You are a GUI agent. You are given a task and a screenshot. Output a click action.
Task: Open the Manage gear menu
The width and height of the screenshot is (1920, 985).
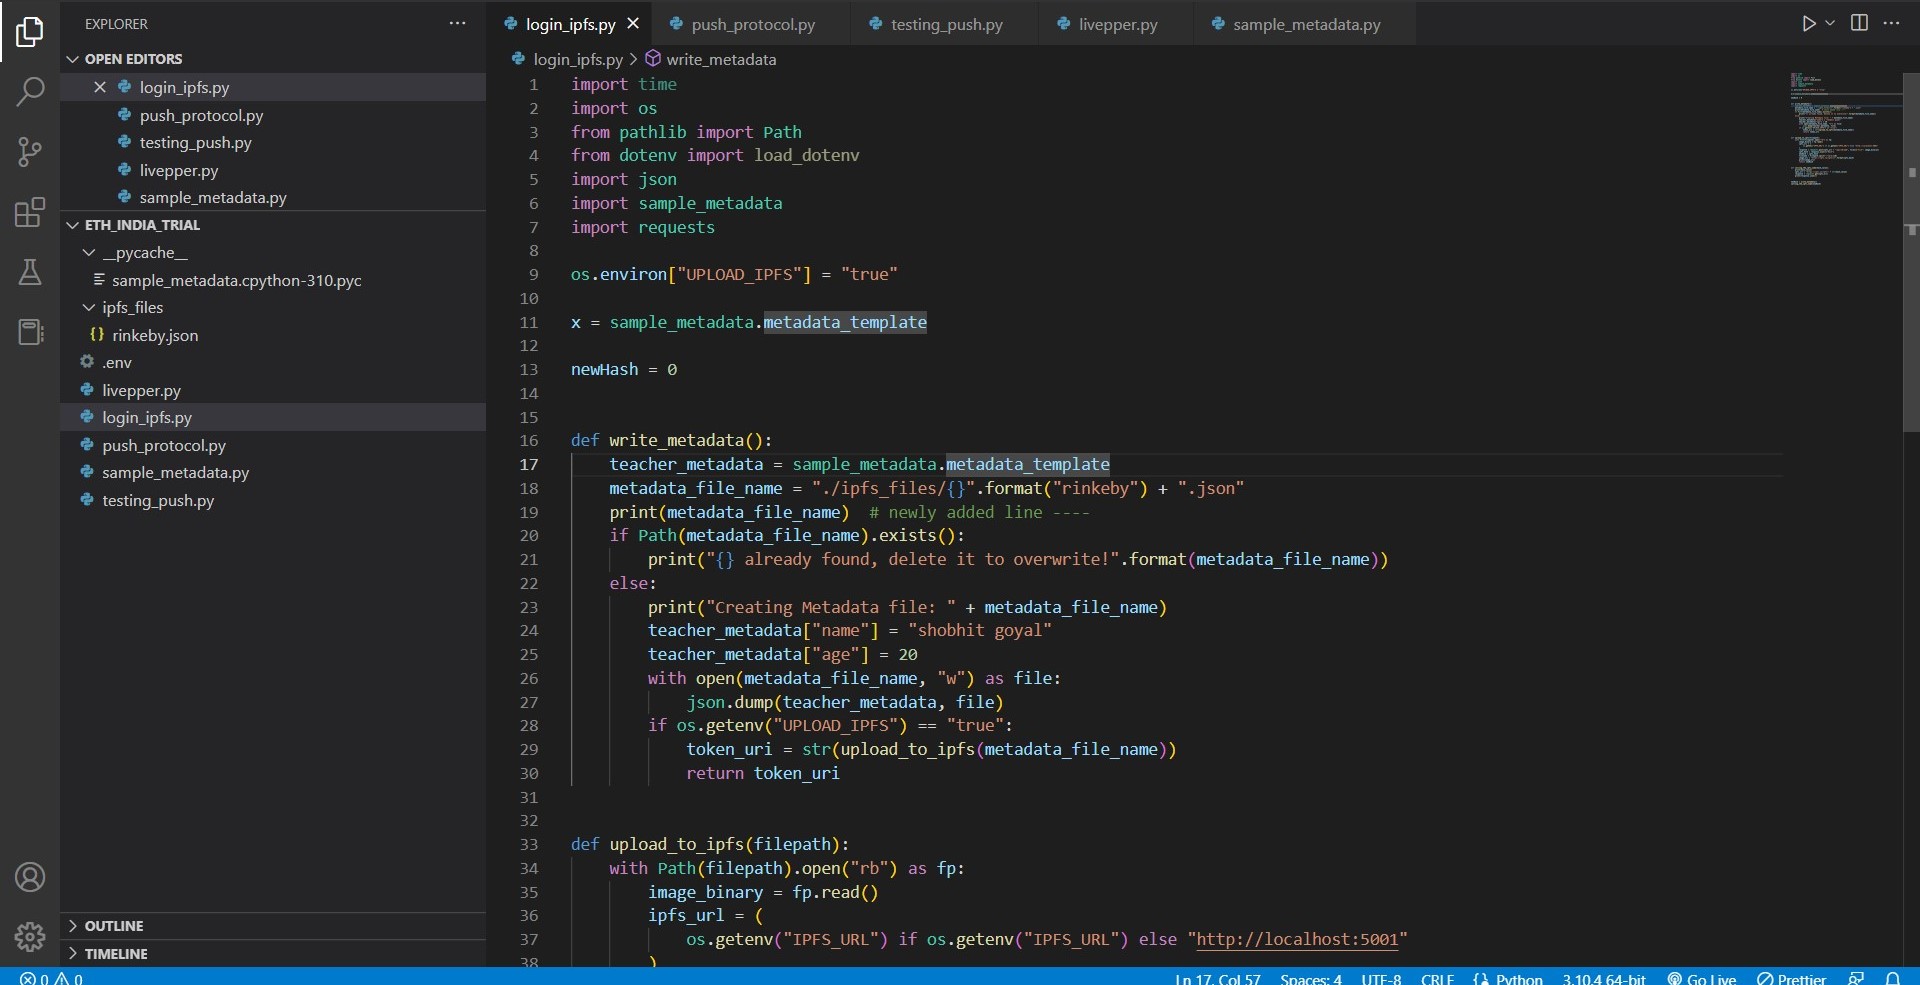[30, 937]
